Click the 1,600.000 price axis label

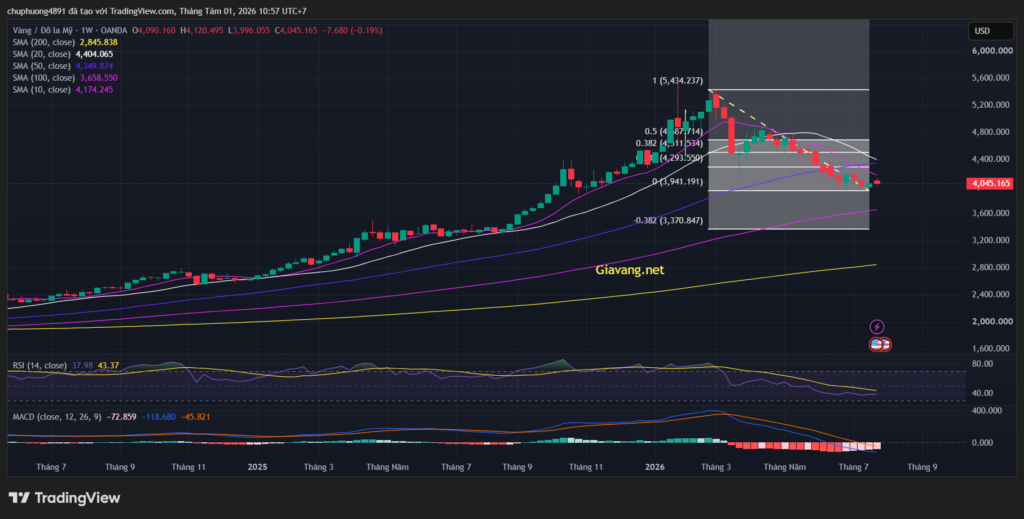click(x=992, y=349)
